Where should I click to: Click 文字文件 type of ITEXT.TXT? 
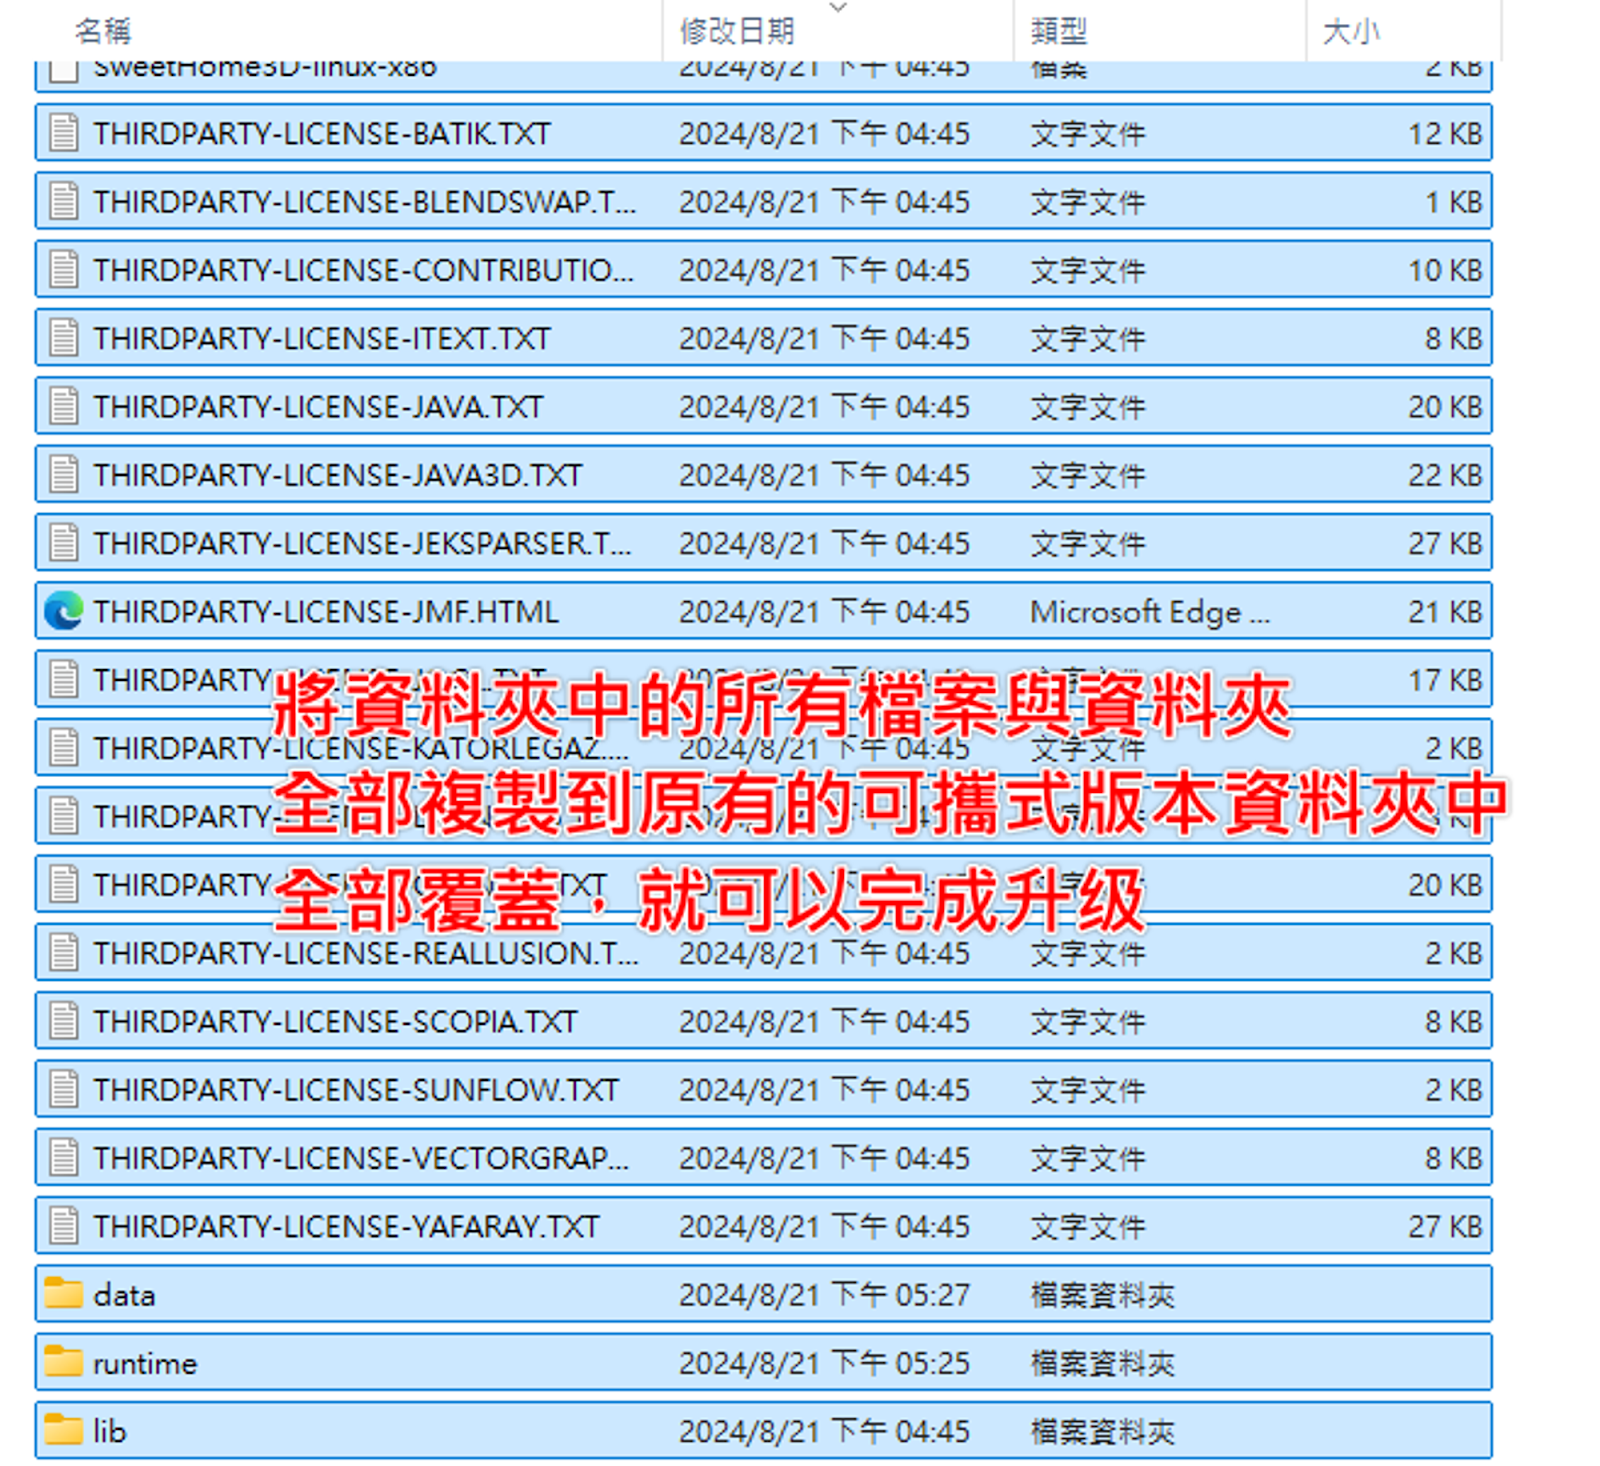tap(1088, 338)
